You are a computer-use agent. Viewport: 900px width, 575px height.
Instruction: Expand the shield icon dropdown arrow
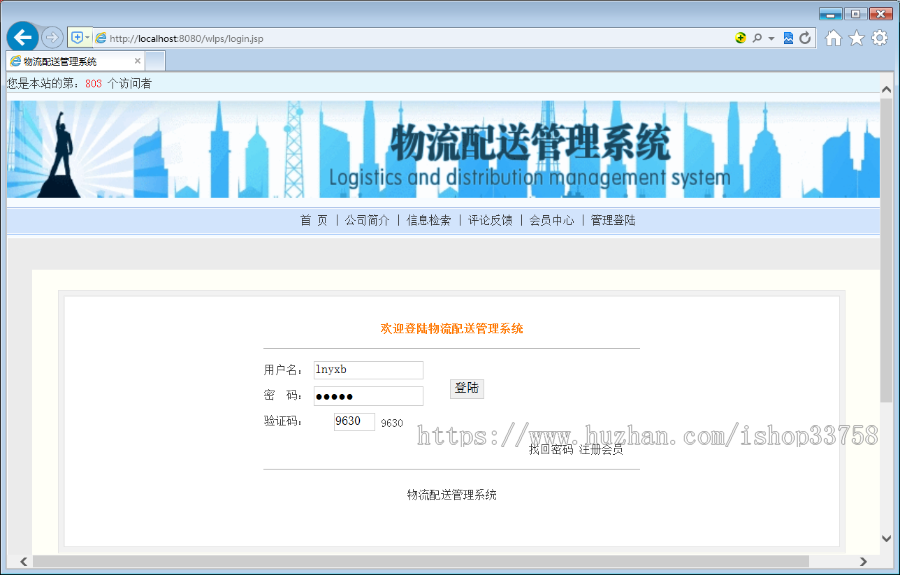[87, 38]
